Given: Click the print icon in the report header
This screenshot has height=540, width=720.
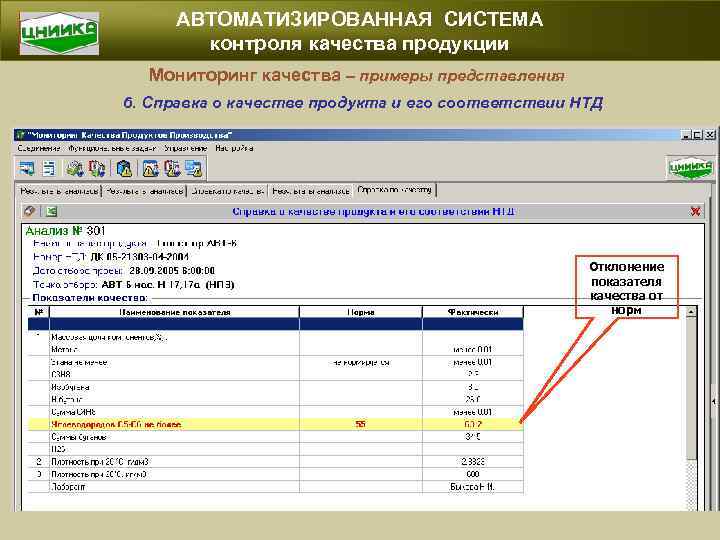Looking at the screenshot, I should click(x=30, y=211).
